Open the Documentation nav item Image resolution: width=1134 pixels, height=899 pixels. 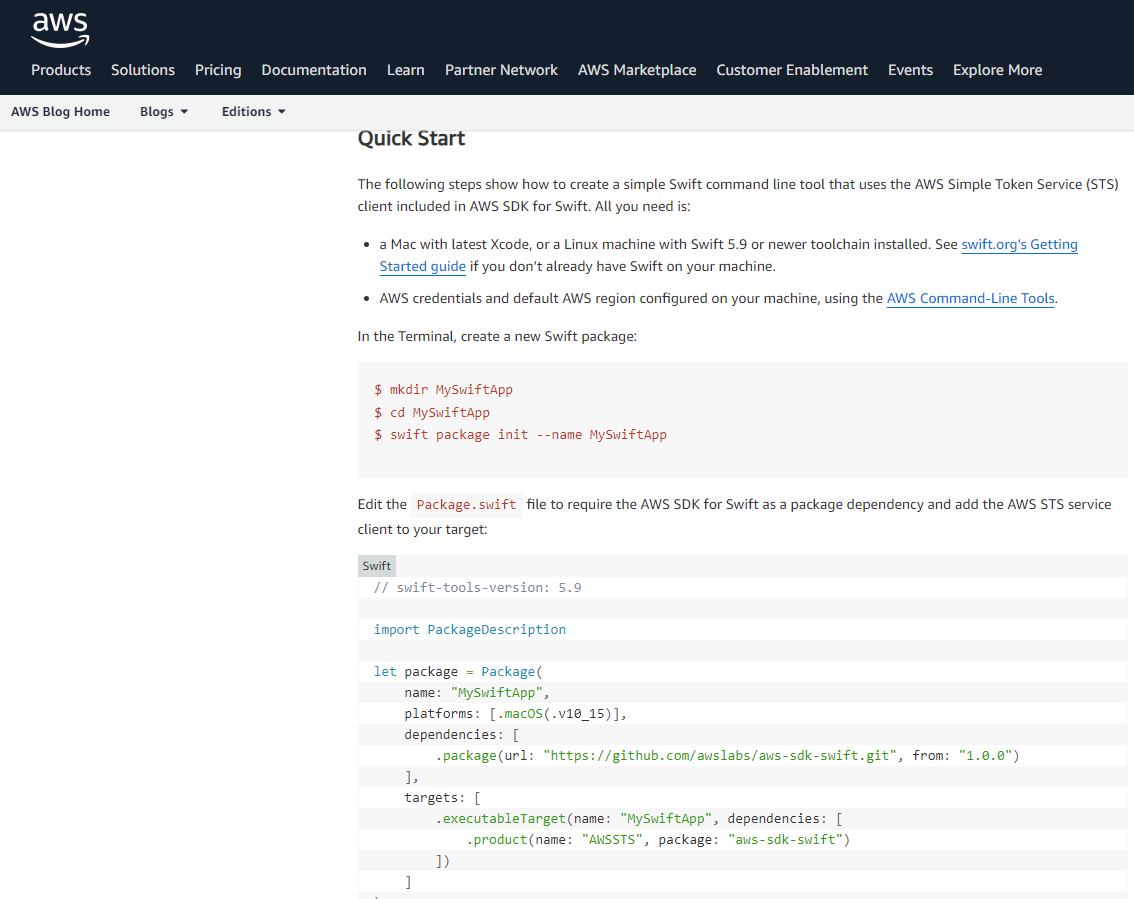click(x=314, y=70)
